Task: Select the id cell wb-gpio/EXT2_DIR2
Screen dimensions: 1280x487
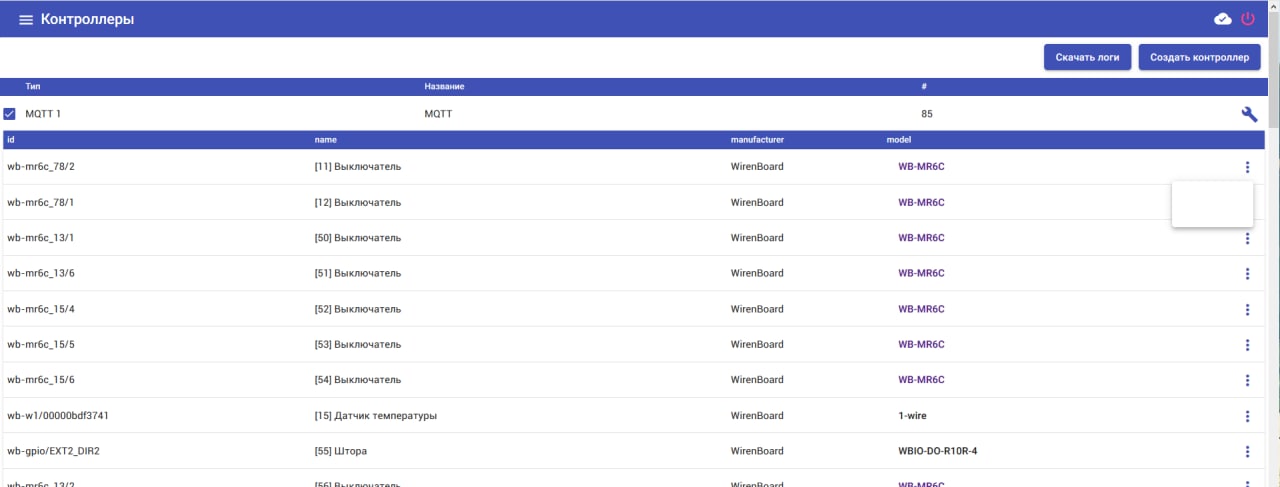Action: [53, 451]
